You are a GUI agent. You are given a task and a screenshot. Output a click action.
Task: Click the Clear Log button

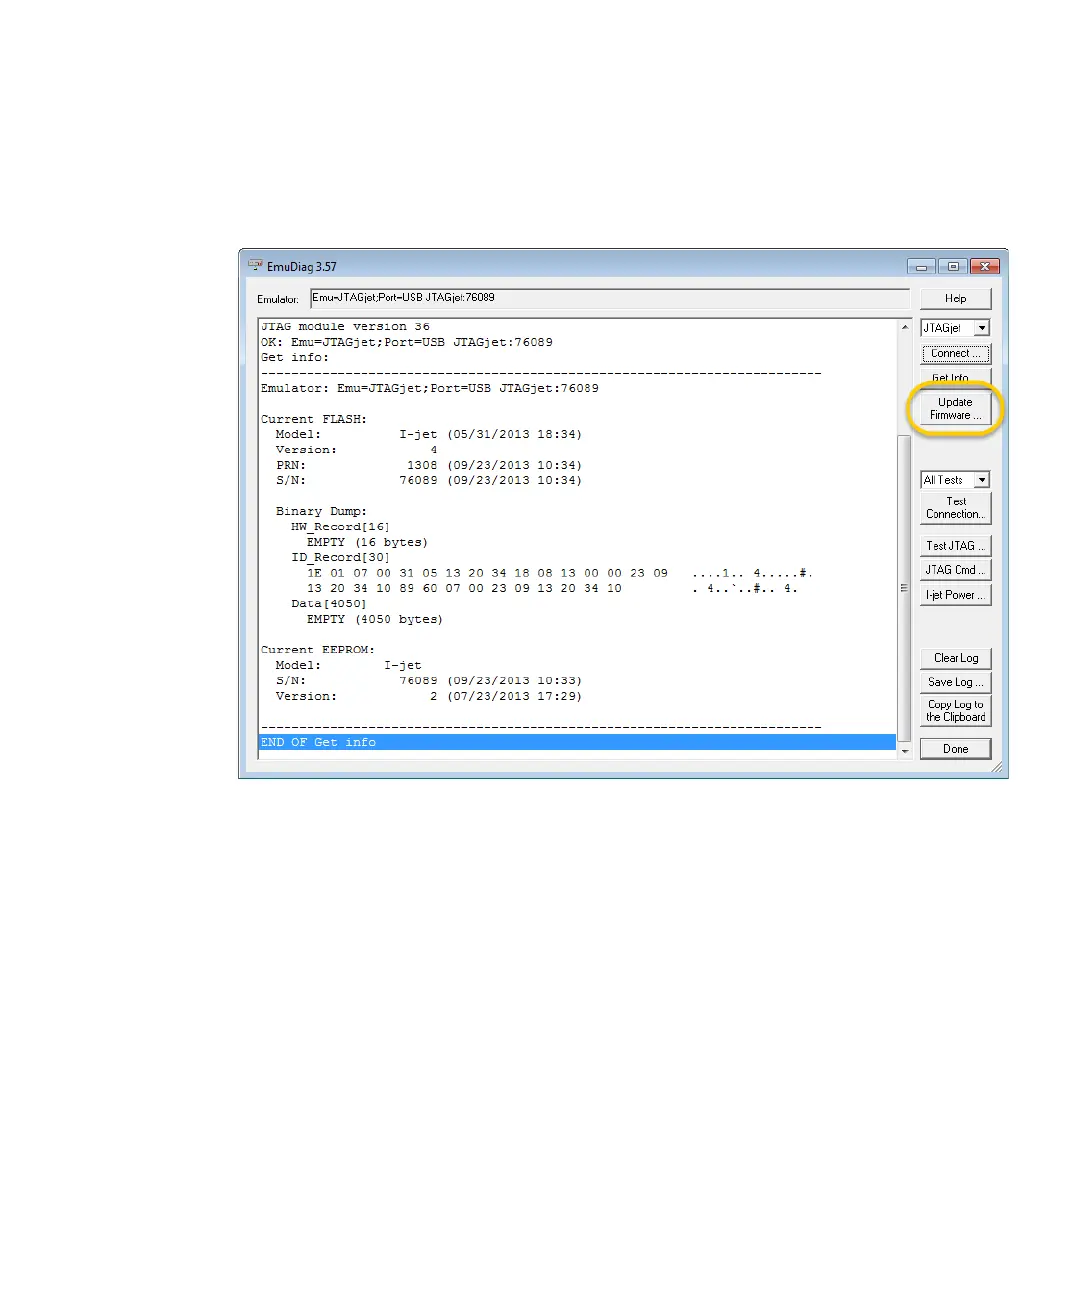click(x=955, y=658)
